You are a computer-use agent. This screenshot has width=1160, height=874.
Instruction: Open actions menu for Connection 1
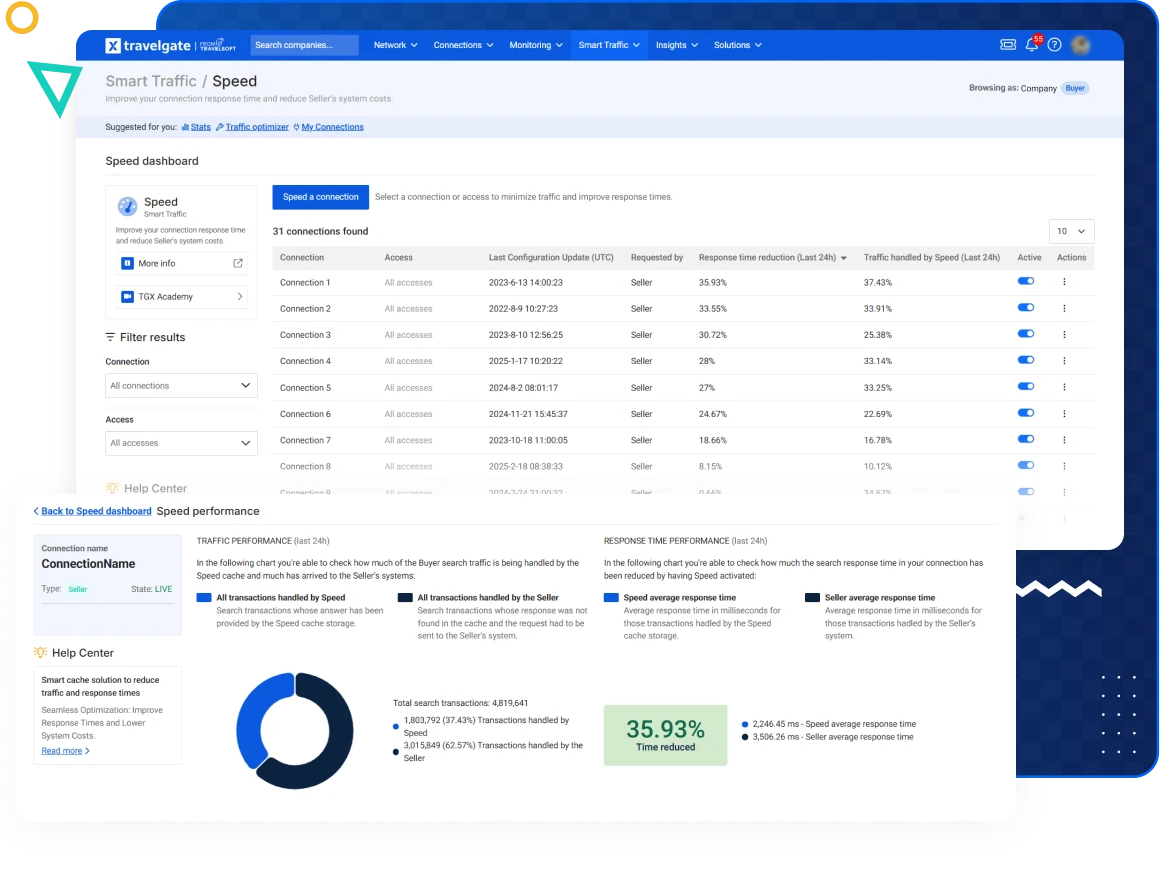click(x=1064, y=283)
